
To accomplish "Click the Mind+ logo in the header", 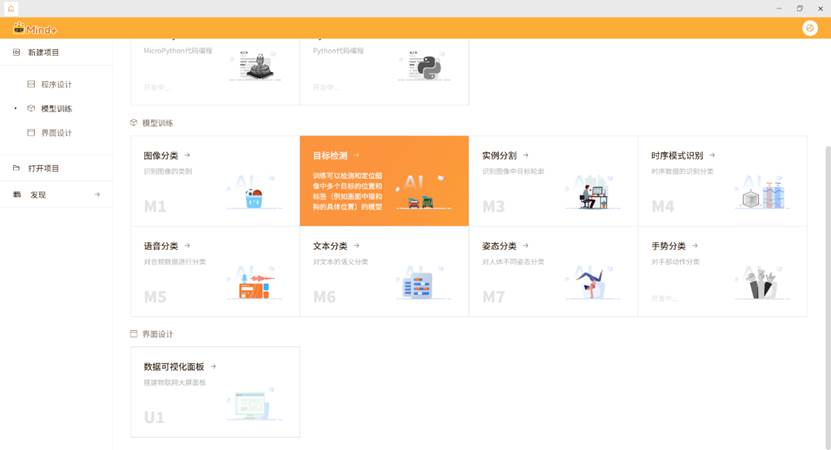I will (x=34, y=28).
